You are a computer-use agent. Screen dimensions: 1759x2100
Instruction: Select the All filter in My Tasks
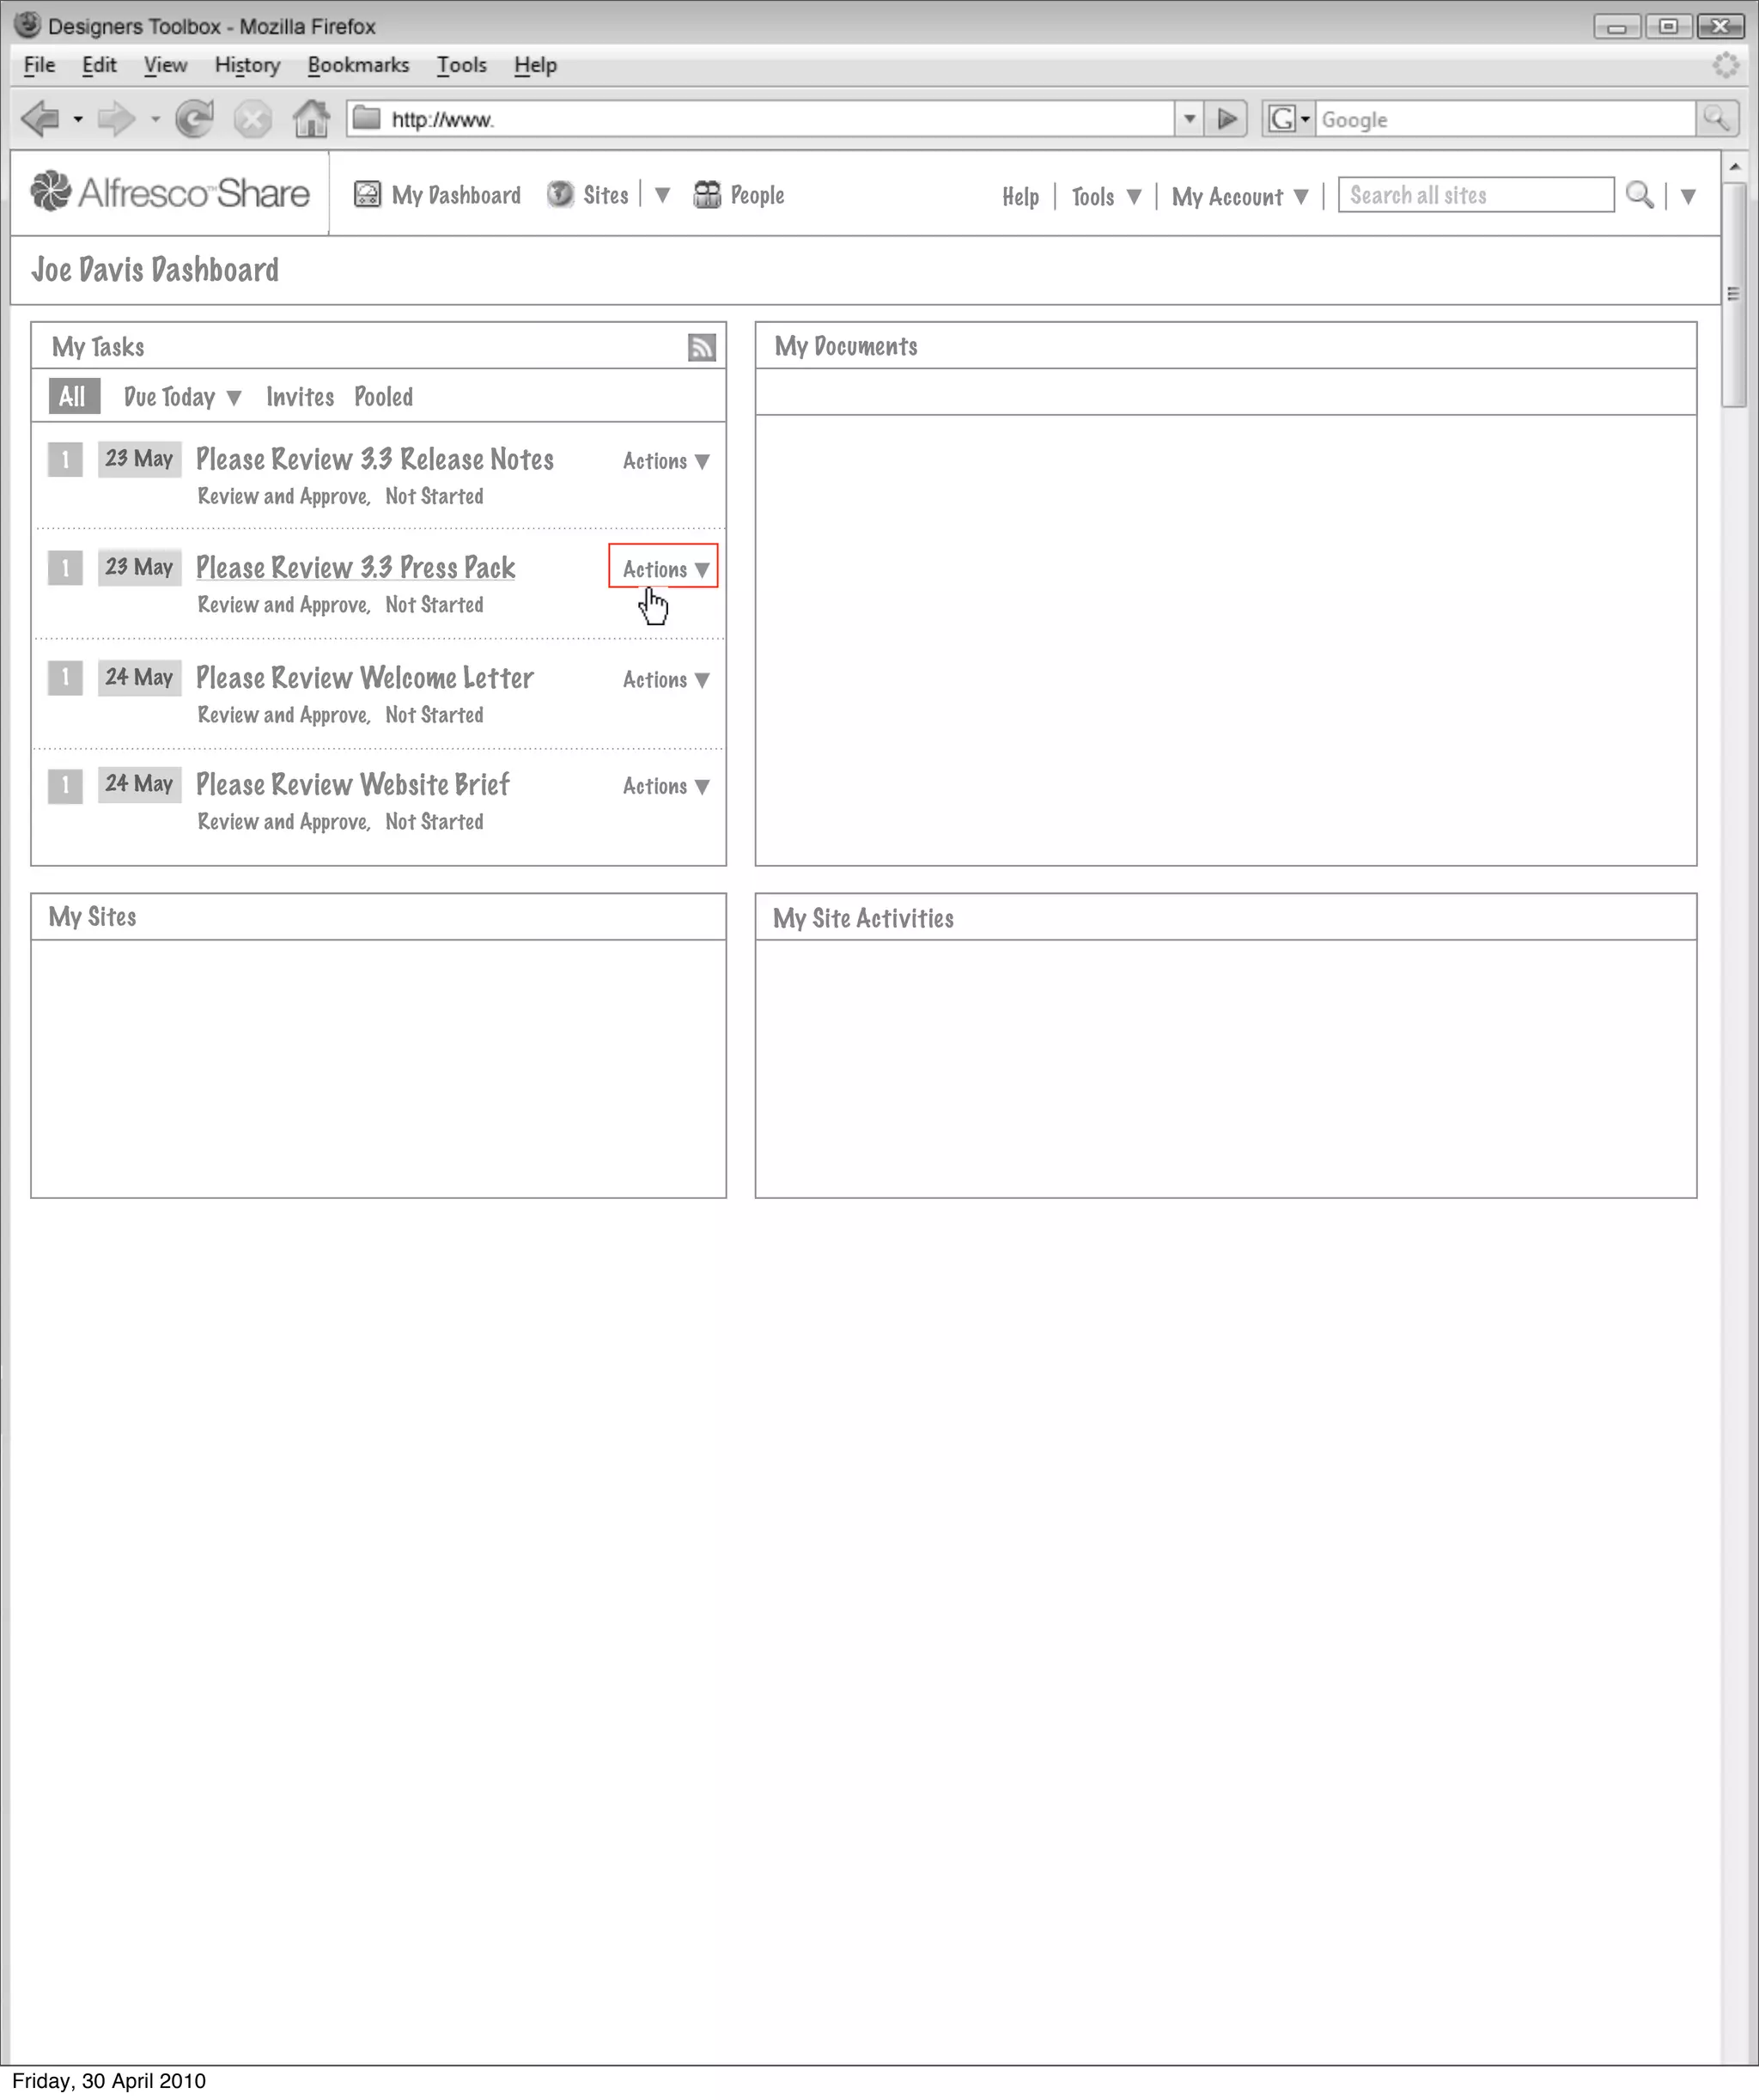73,396
